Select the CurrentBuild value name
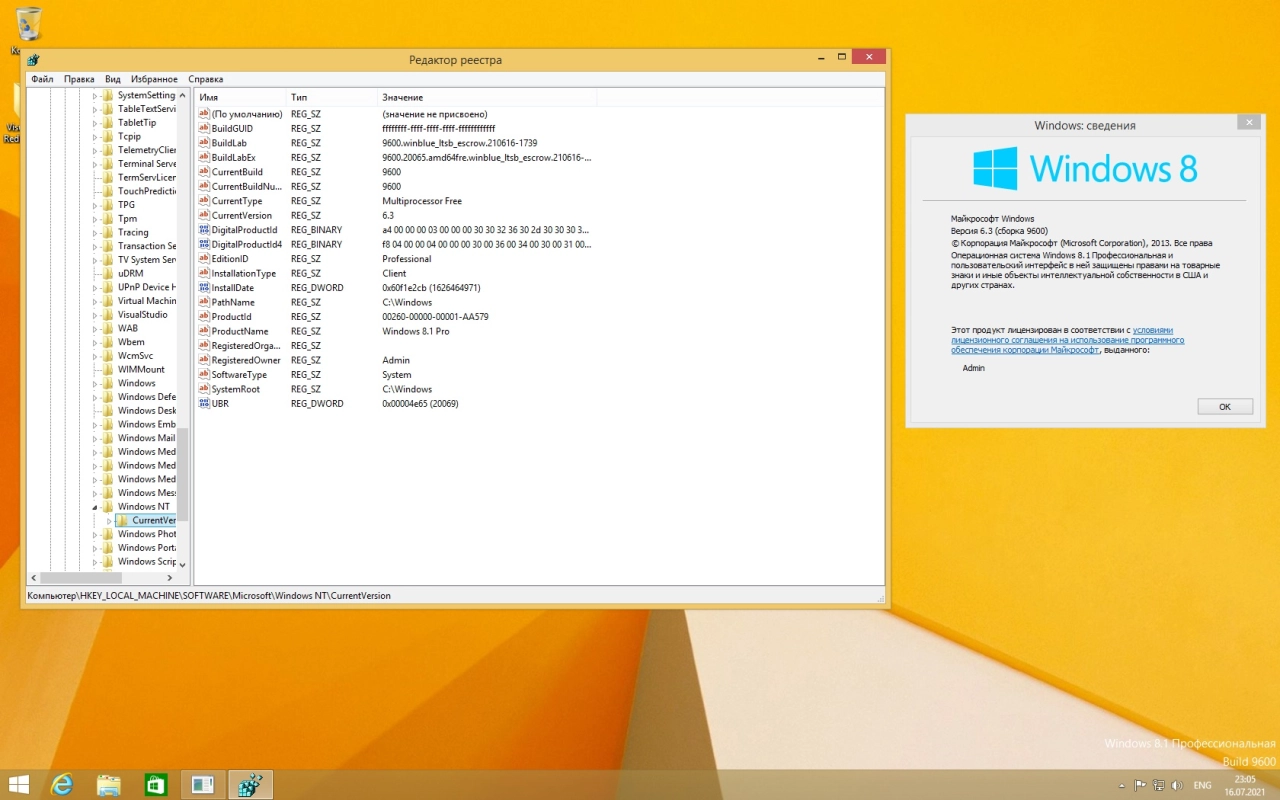 (x=237, y=172)
